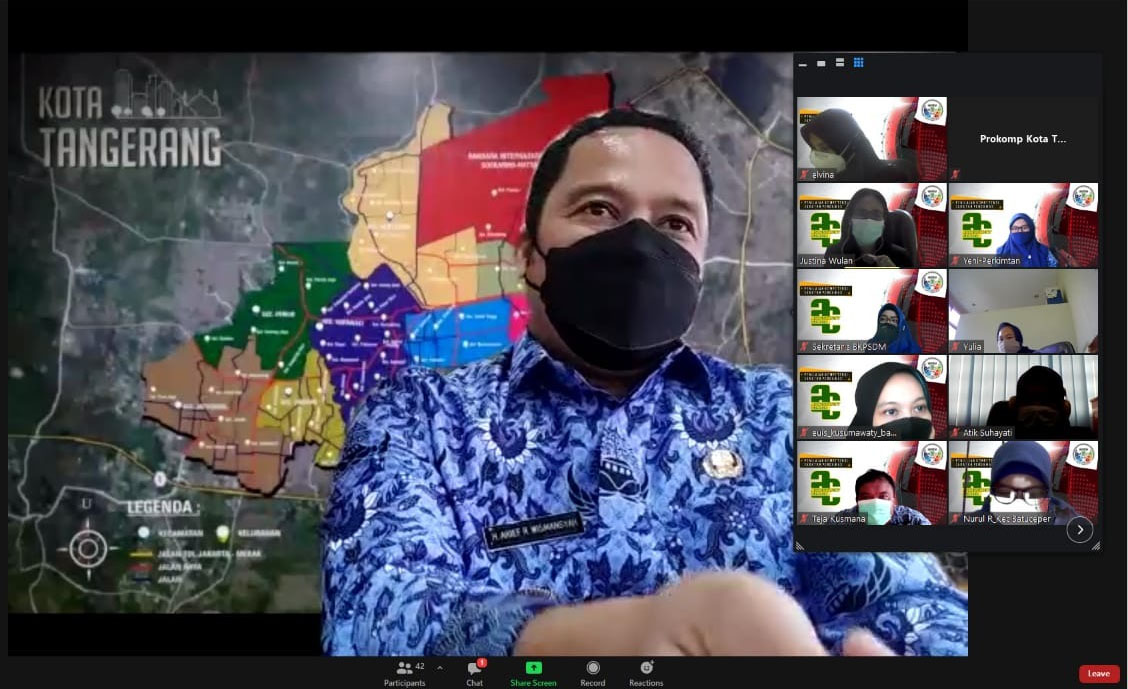1128x689 pixels.
Task: Select euis_kusumawaty's video thumbnail
Action: point(872,397)
